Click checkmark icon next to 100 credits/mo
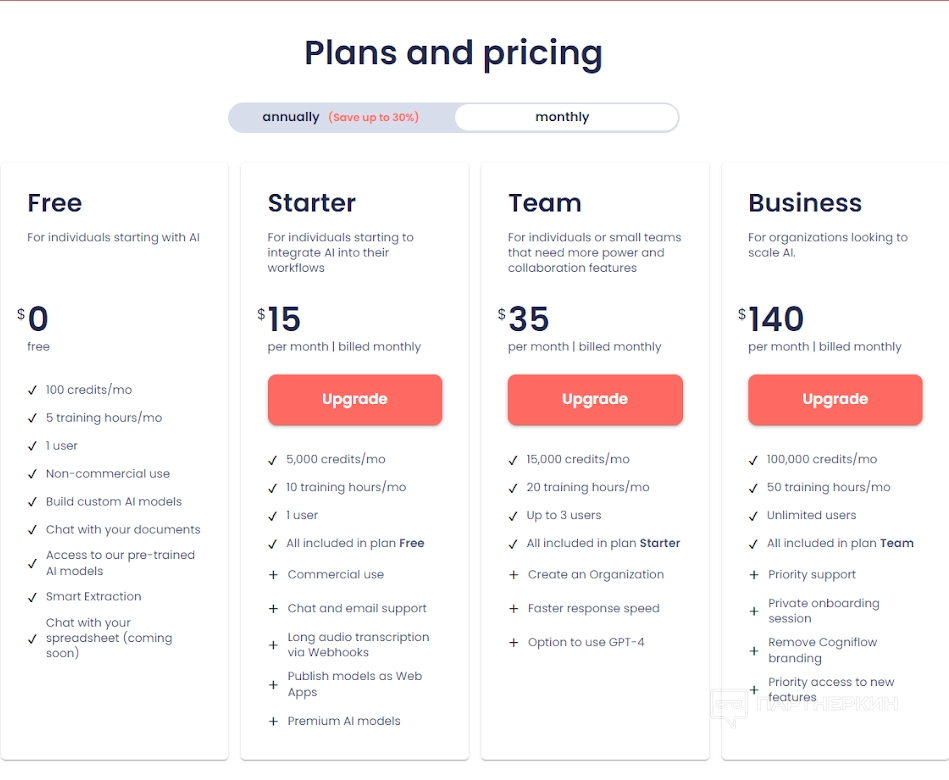Screen dimensions: 949x780 point(32,390)
